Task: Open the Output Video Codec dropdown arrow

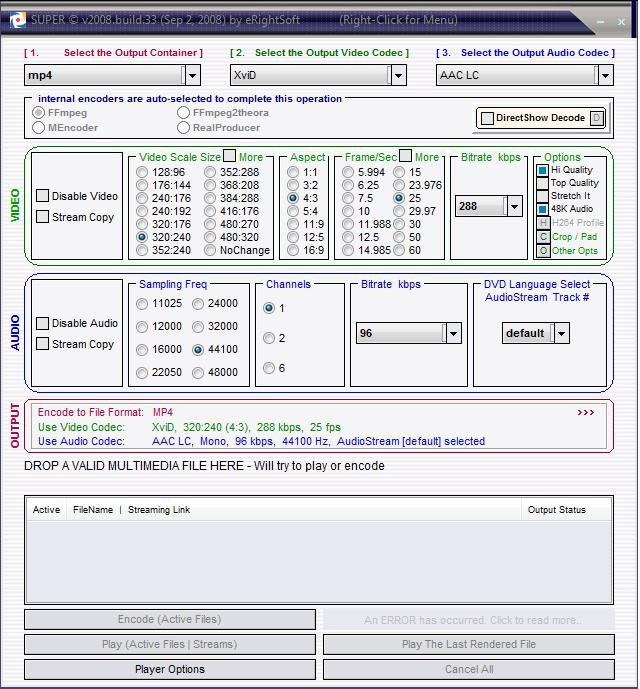Action: click(398, 75)
